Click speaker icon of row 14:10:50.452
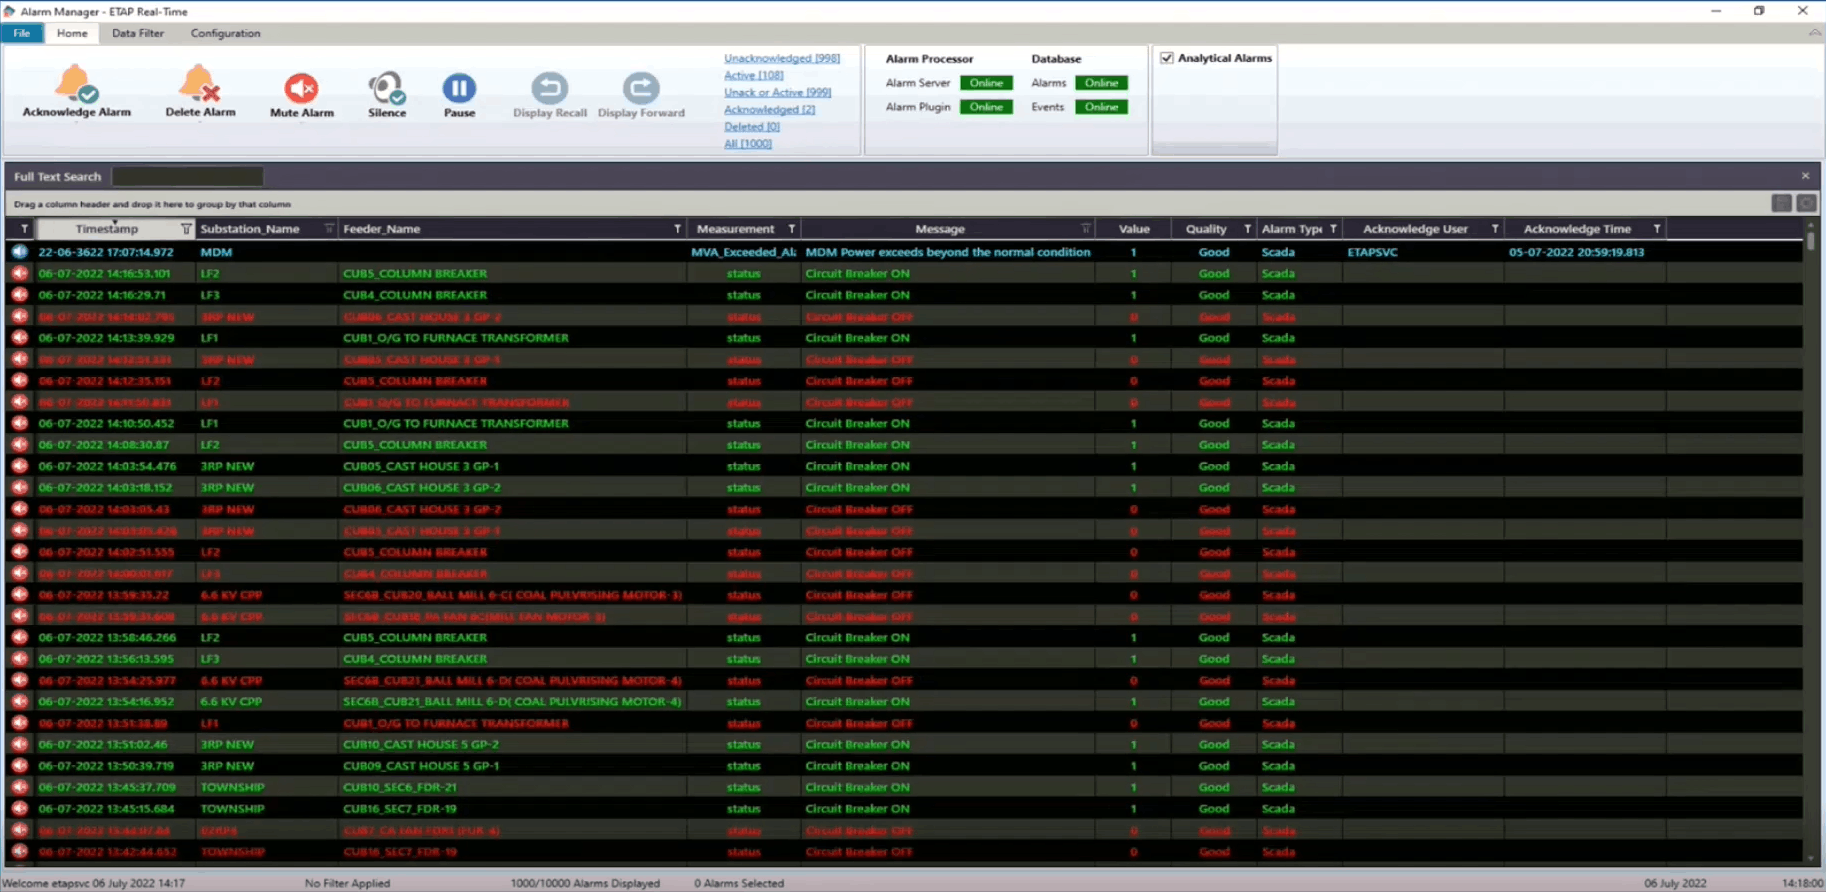Image resolution: width=1826 pixels, height=892 pixels. tap(19, 423)
